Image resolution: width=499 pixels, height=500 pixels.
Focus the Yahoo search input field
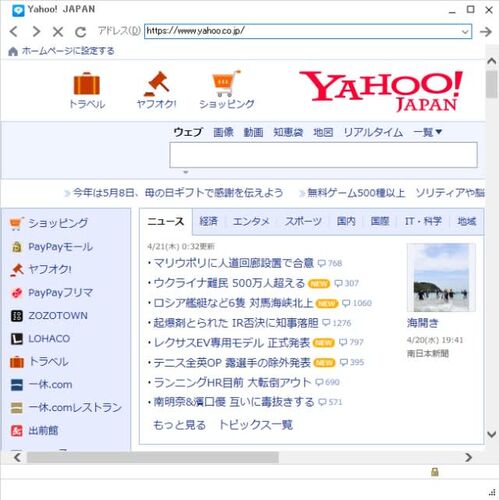click(323, 155)
